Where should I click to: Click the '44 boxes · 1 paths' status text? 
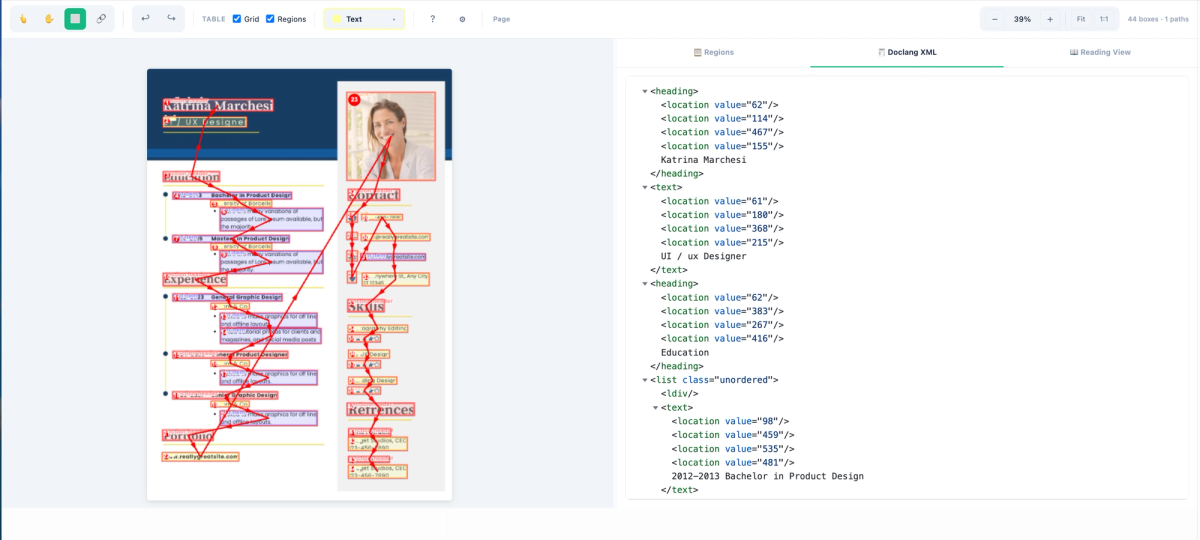point(1158,19)
